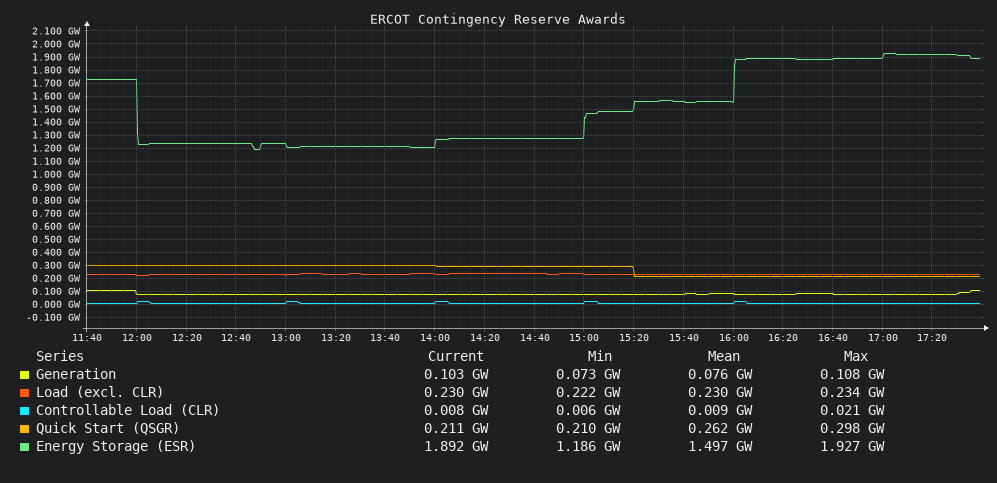The height and width of the screenshot is (483, 997).
Task: Click Generation mean value 0.076 GW
Action: [720, 374]
